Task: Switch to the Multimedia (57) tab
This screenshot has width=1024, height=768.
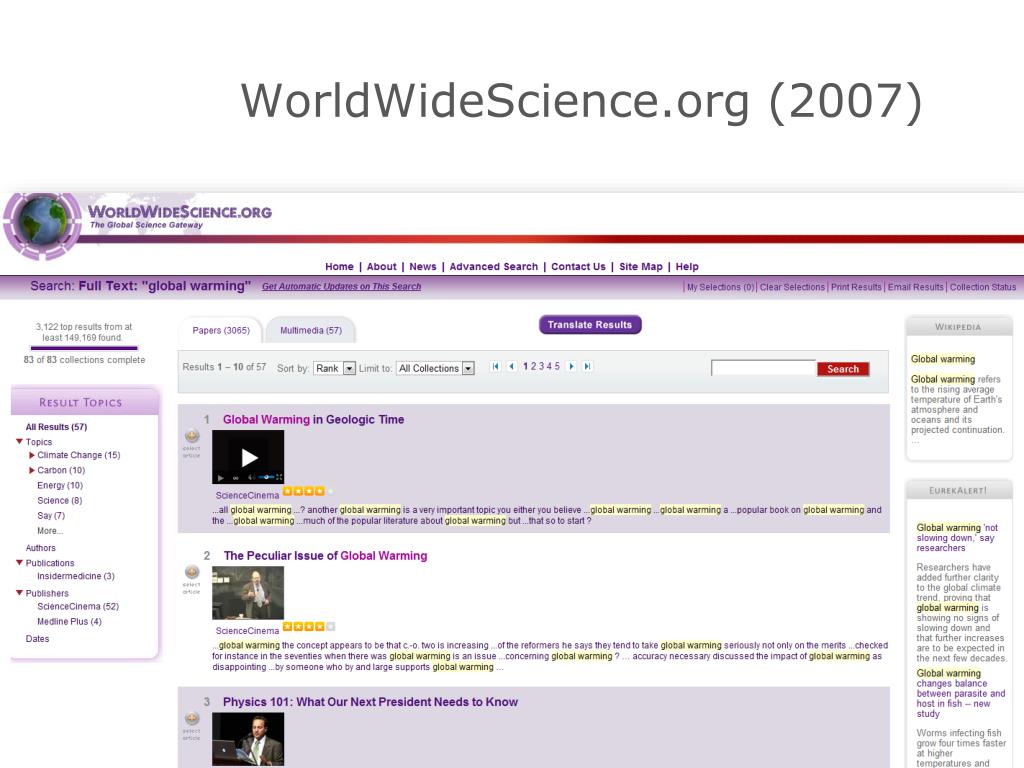Action: tap(311, 330)
